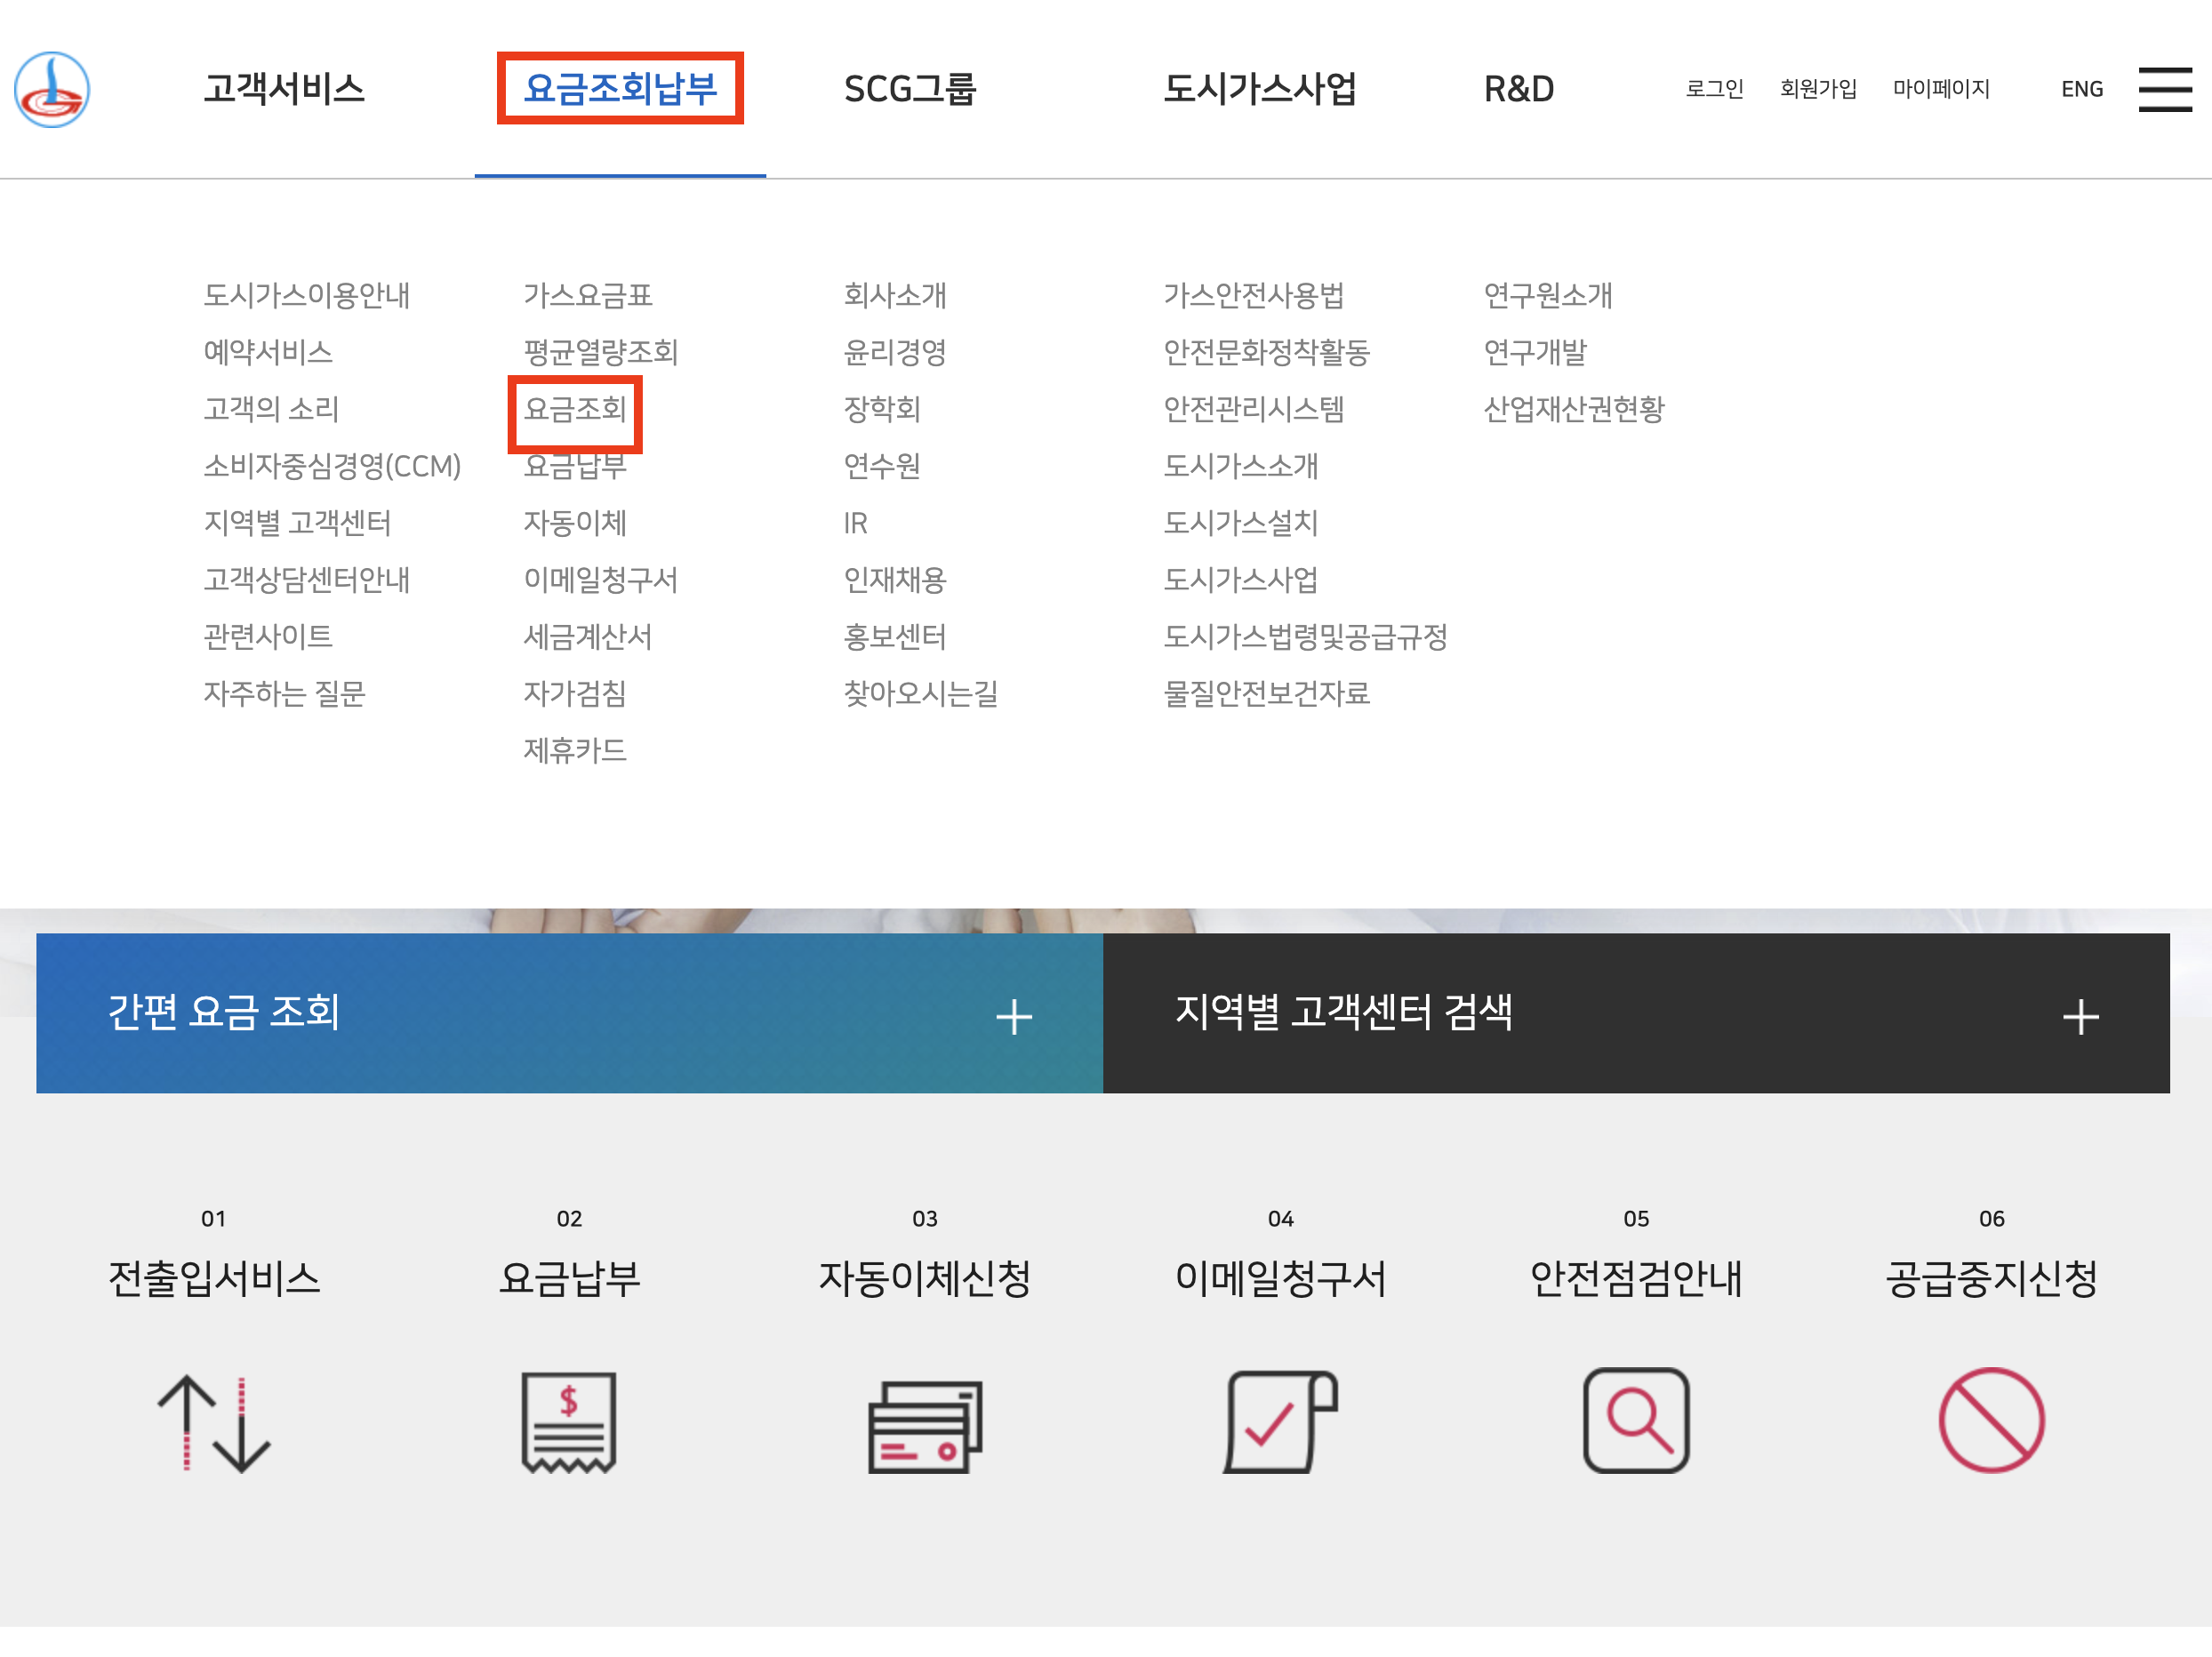
Task: Open 가스요금표 submenu item
Action: (588, 295)
